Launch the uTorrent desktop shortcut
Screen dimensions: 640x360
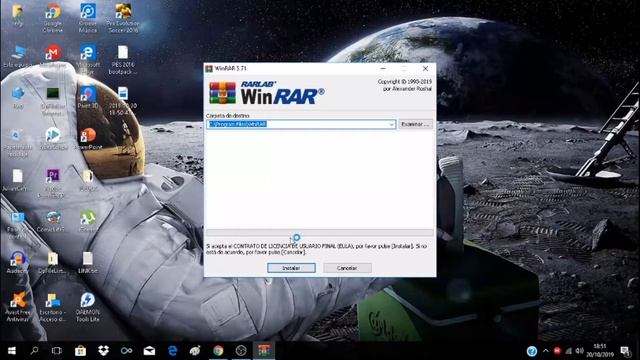[x=88, y=221]
